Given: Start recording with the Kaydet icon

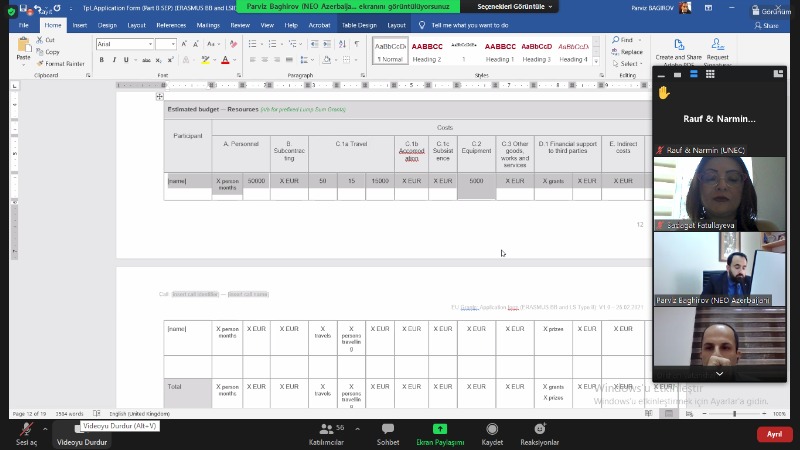Looking at the screenshot, I should coord(492,433).
